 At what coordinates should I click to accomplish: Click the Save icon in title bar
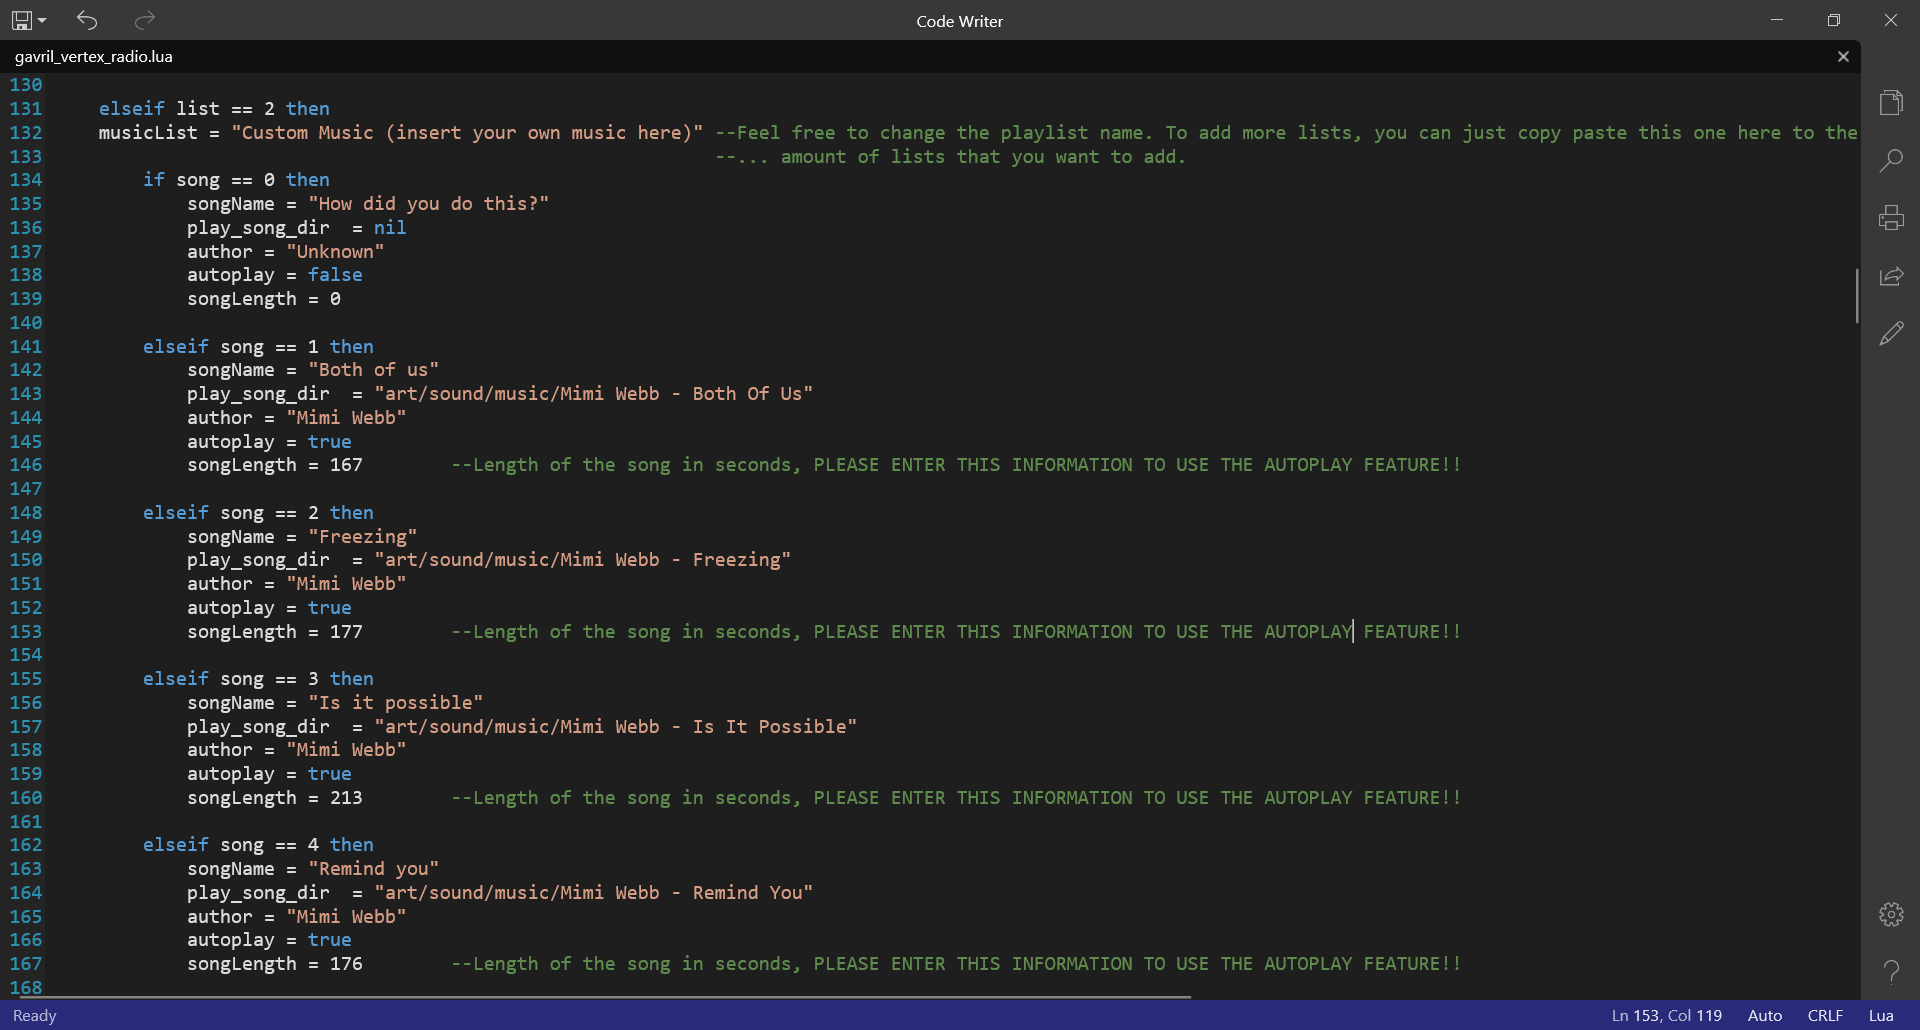pyautogui.click(x=21, y=20)
